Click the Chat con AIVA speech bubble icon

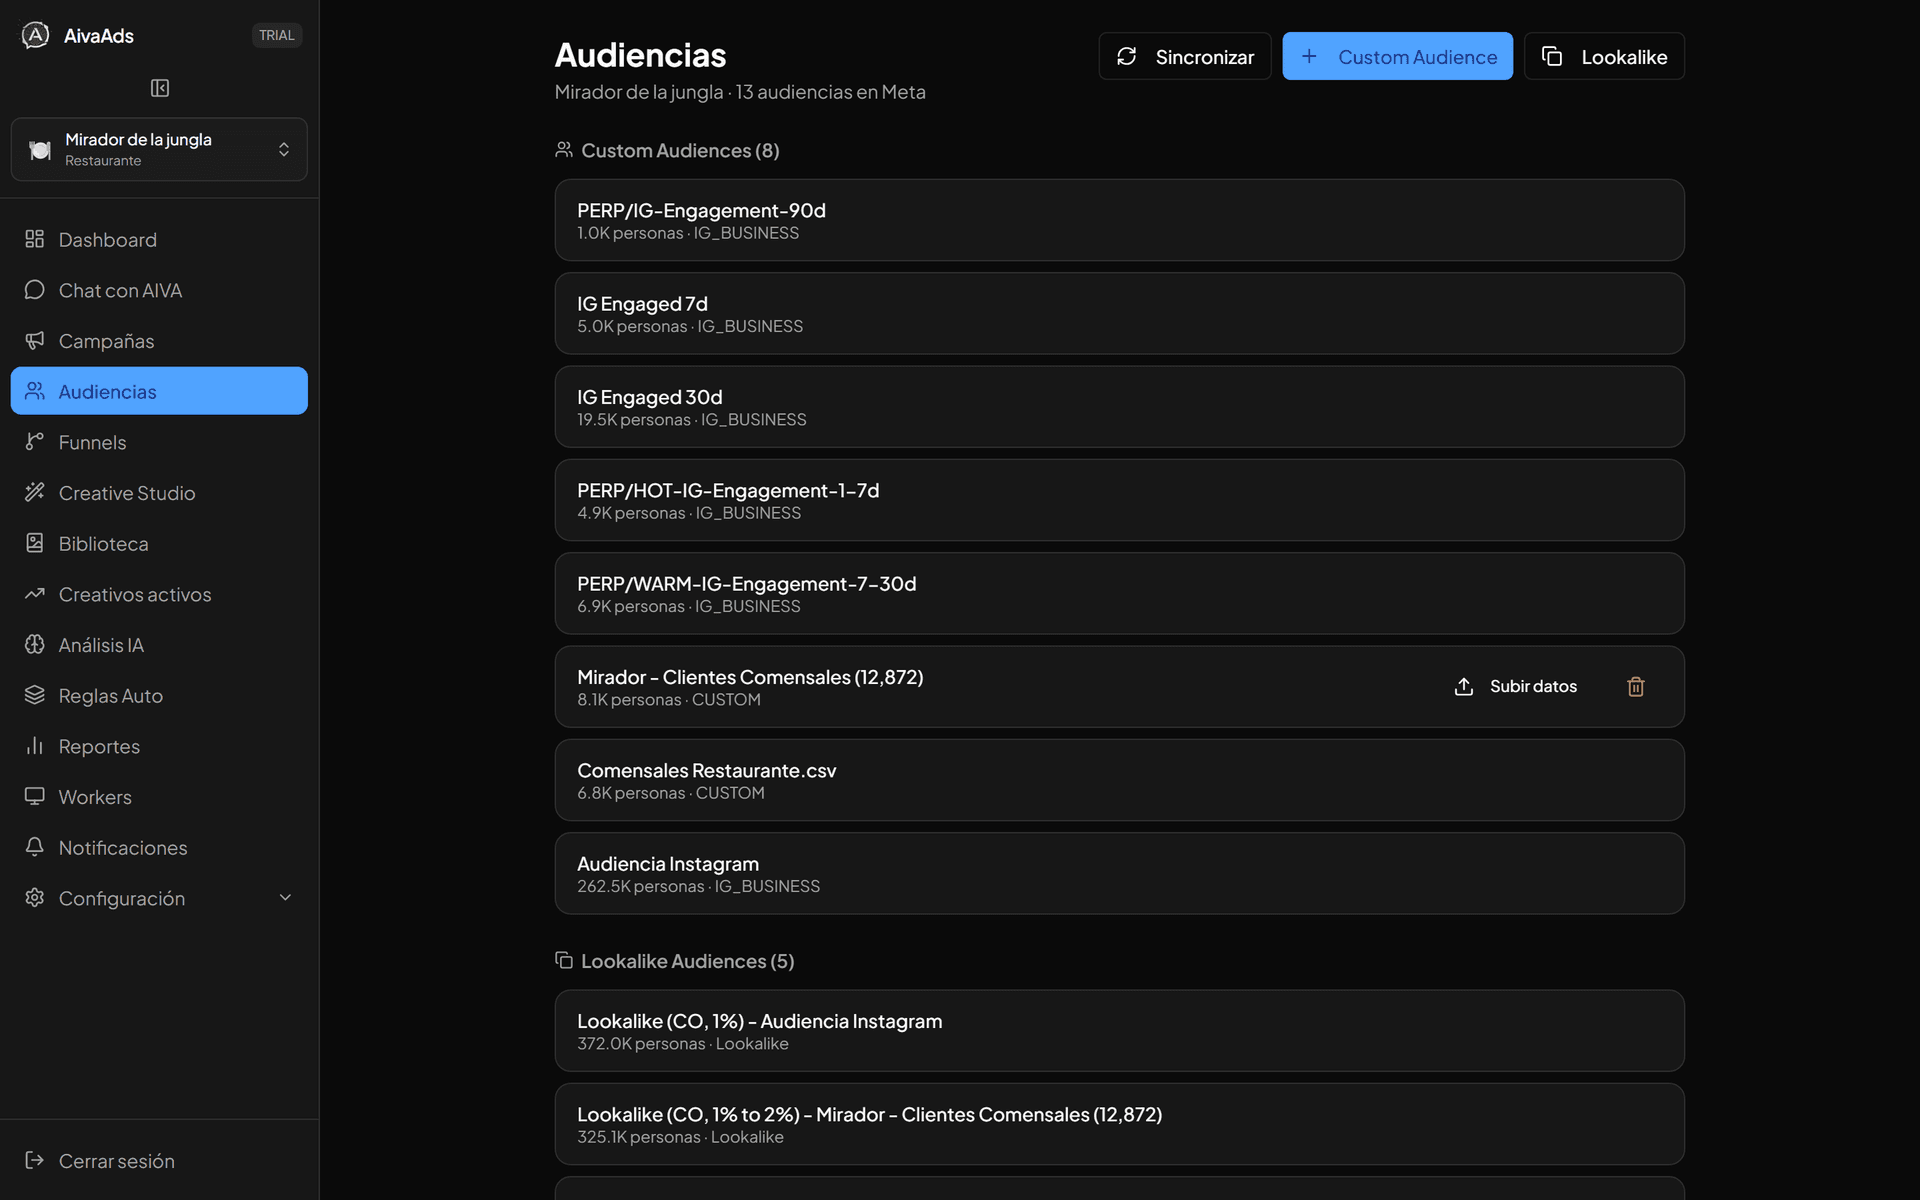(x=35, y=290)
